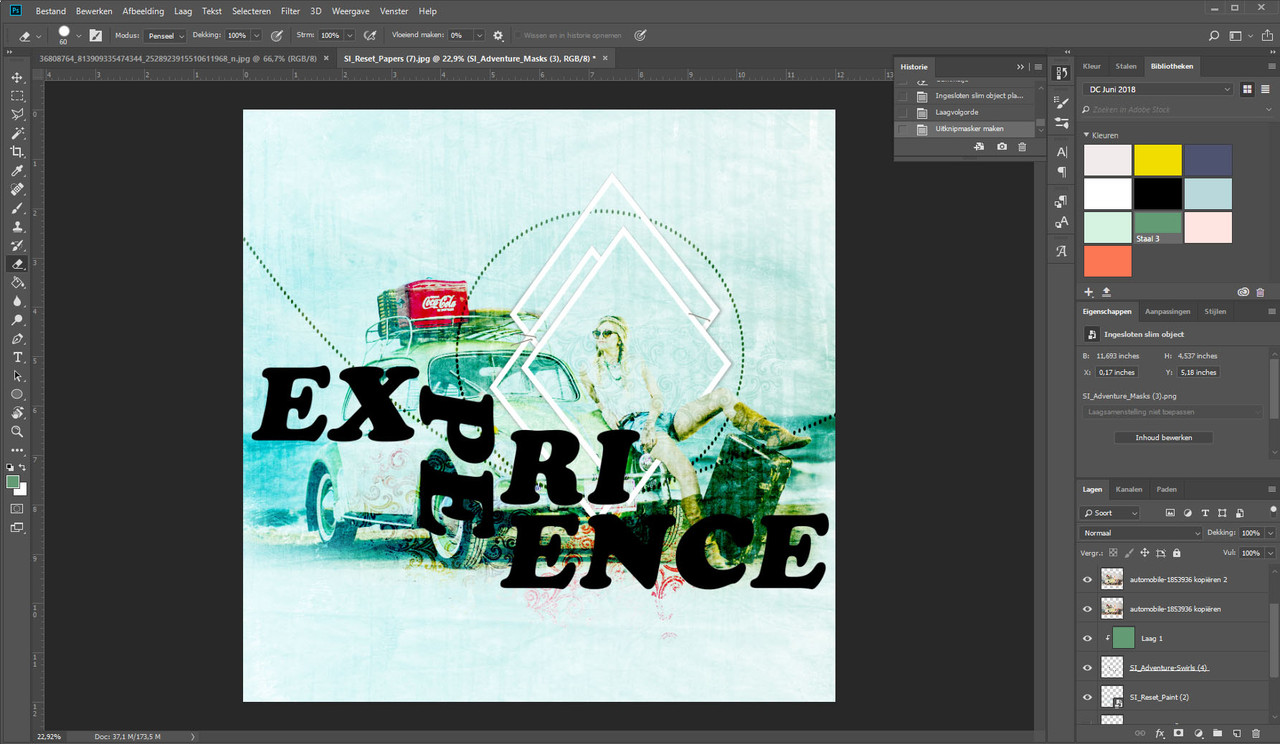Open the DC Juni 2018 library dropdown

[x=1158, y=89]
